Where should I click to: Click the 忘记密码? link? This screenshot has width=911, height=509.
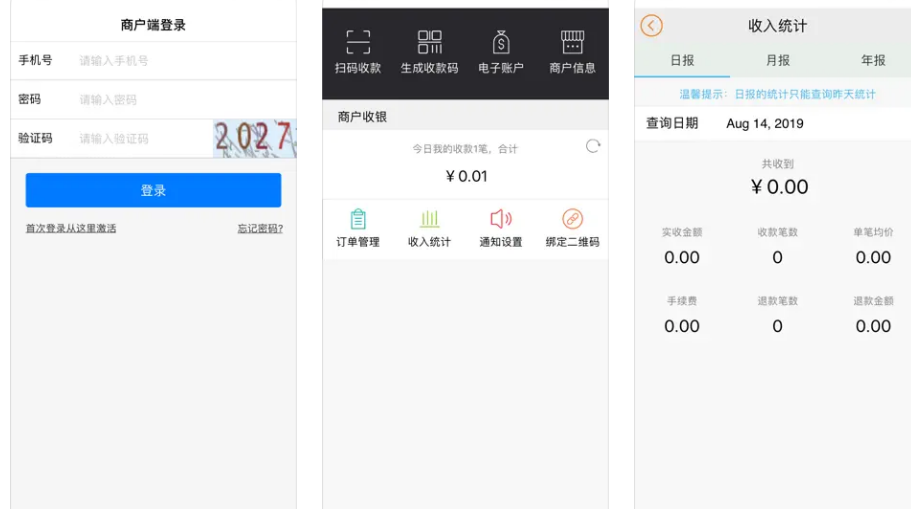coord(260,228)
